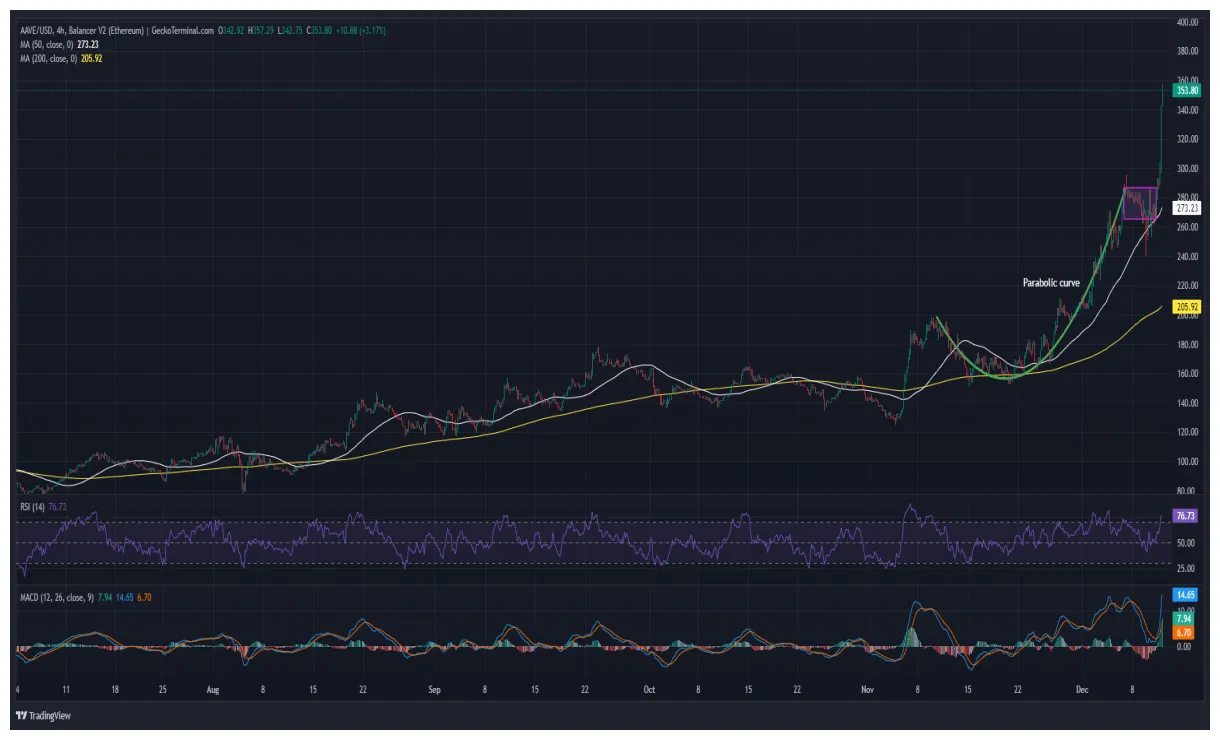Viewport: 1220px width, 740px height.
Task: Click the Parabolic curve text annotation
Action: pos(1050,284)
